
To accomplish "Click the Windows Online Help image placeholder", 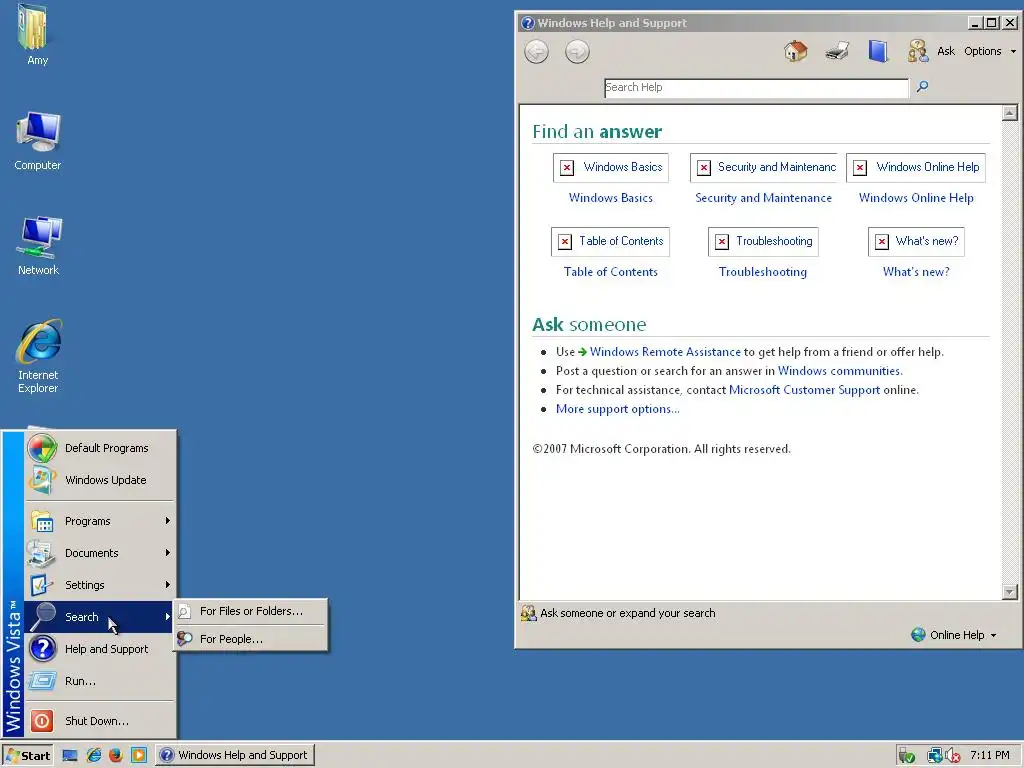I will (x=916, y=167).
